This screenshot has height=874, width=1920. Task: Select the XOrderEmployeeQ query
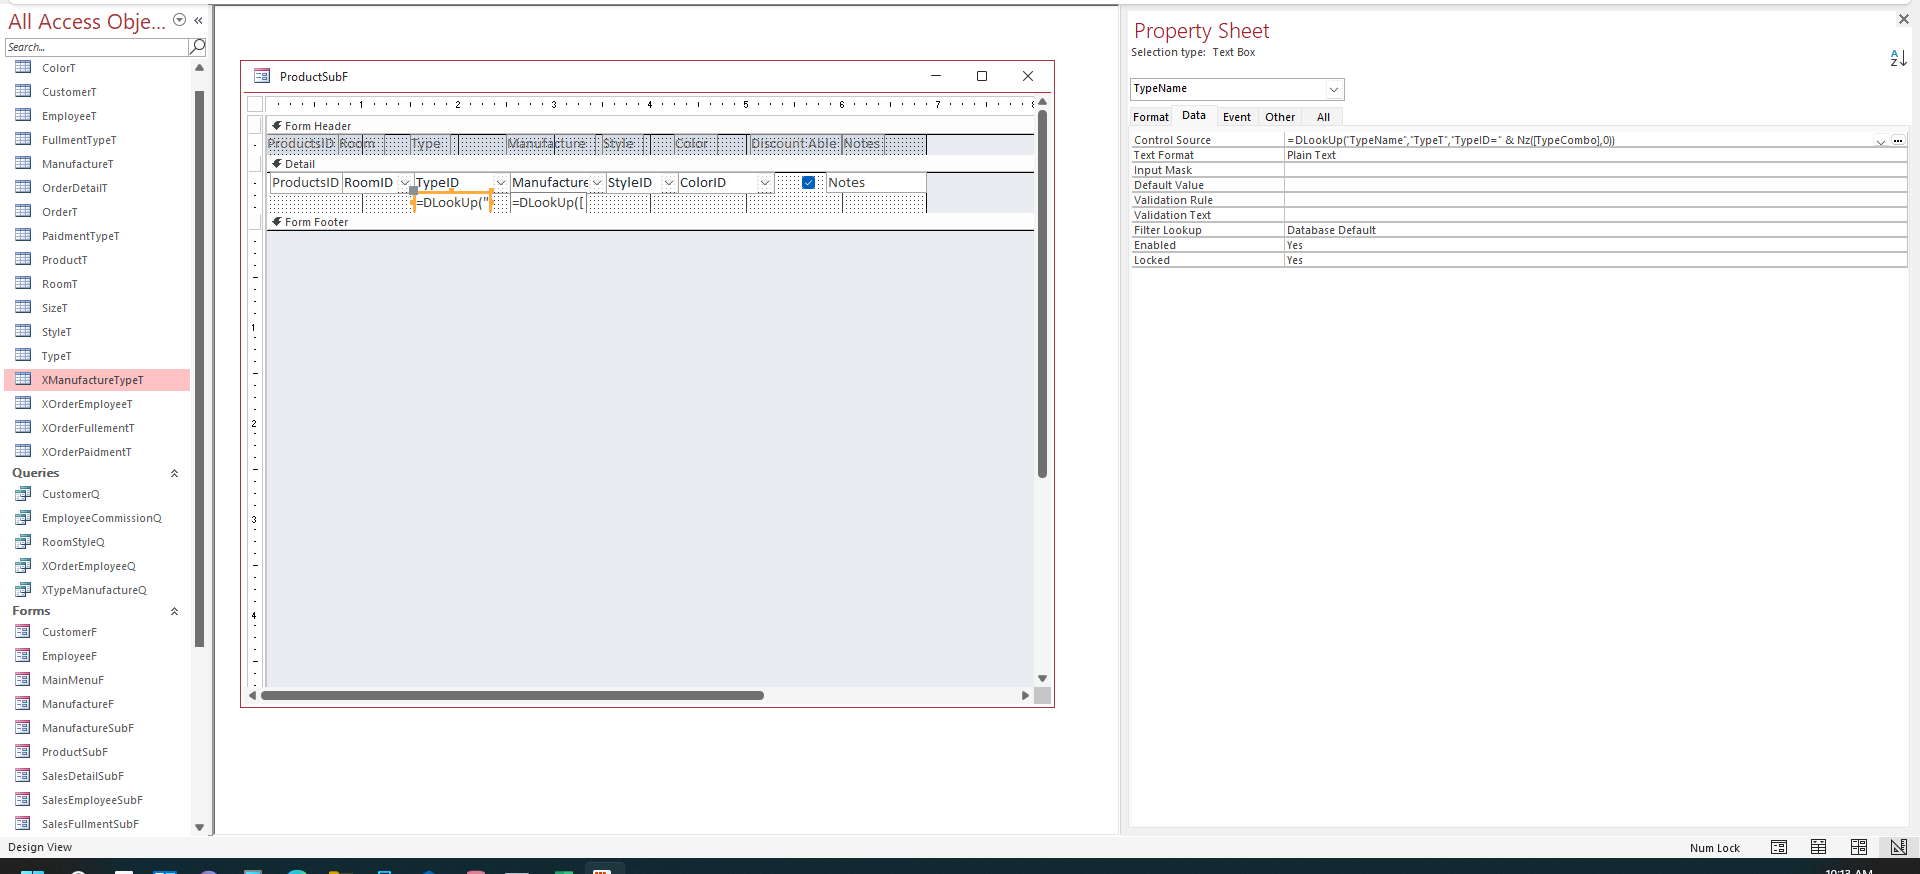click(x=88, y=566)
